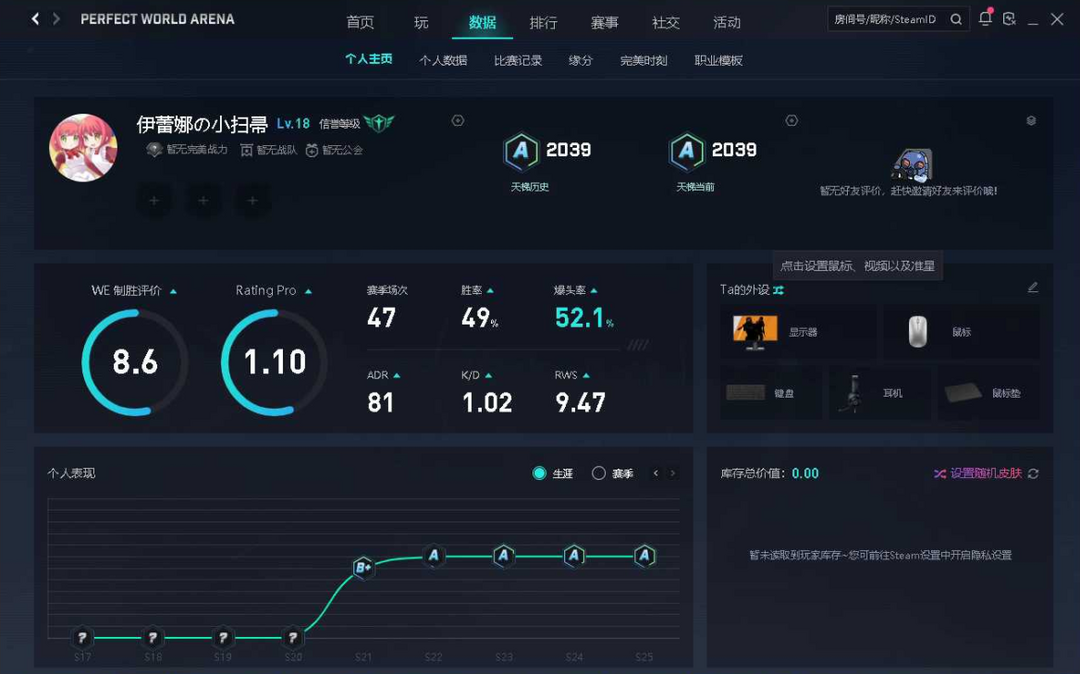Click the S20 question-mark marker
This screenshot has height=674, width=1080.
tap(293, 638)
